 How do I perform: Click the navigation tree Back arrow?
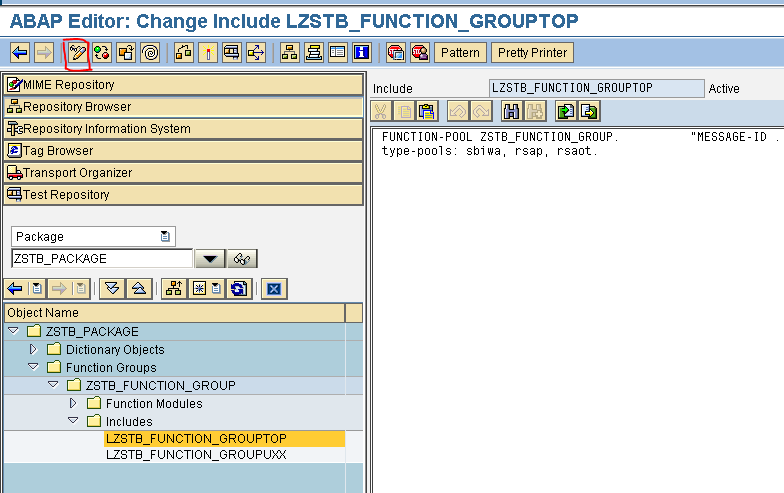coord(16,288)
